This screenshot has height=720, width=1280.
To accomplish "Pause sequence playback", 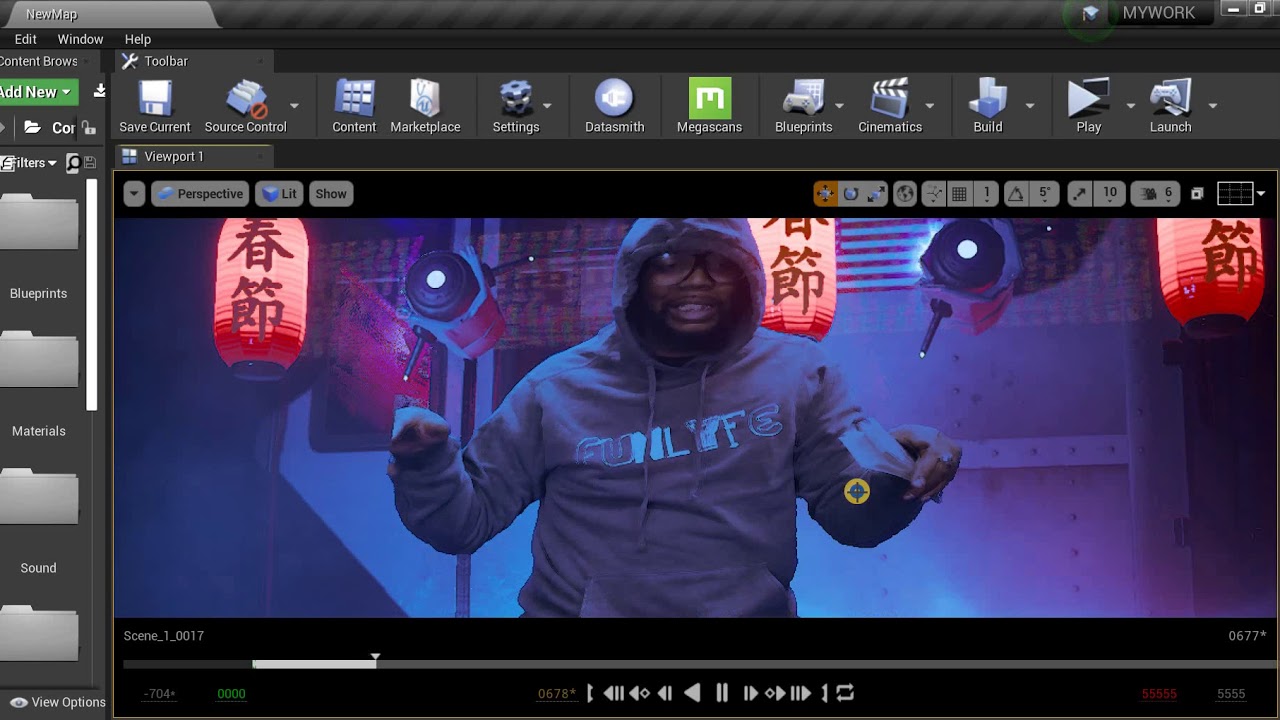I will pyautogui.click(x=722, y=693).
